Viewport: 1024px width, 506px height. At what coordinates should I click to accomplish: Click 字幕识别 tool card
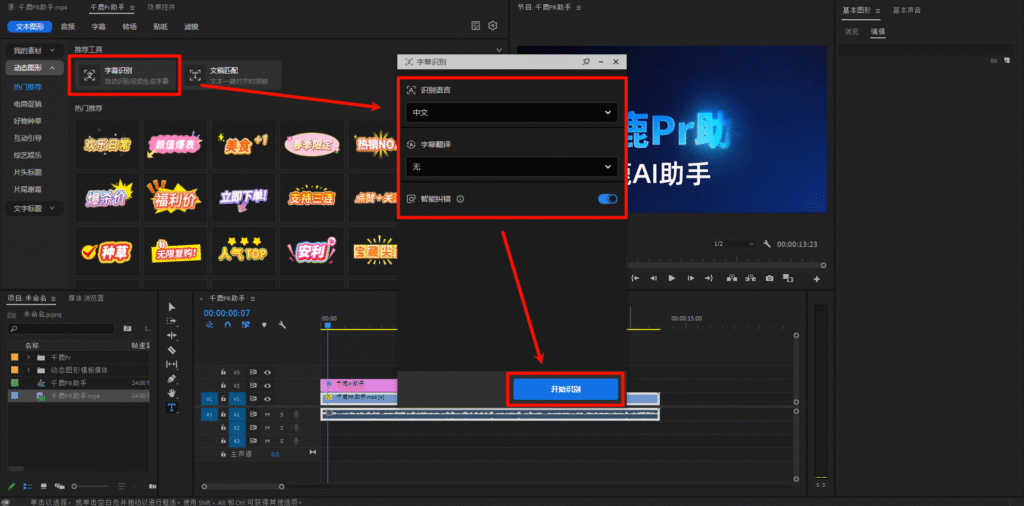[126, 75]
